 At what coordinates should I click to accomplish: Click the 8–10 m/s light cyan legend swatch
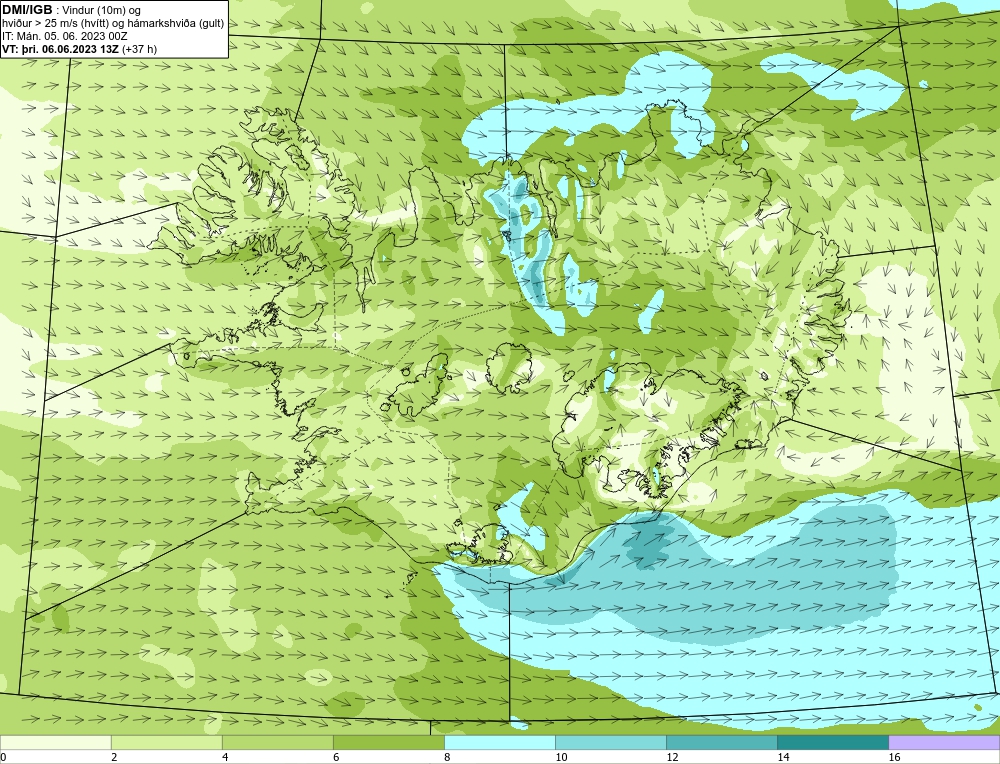click(499, 742)
